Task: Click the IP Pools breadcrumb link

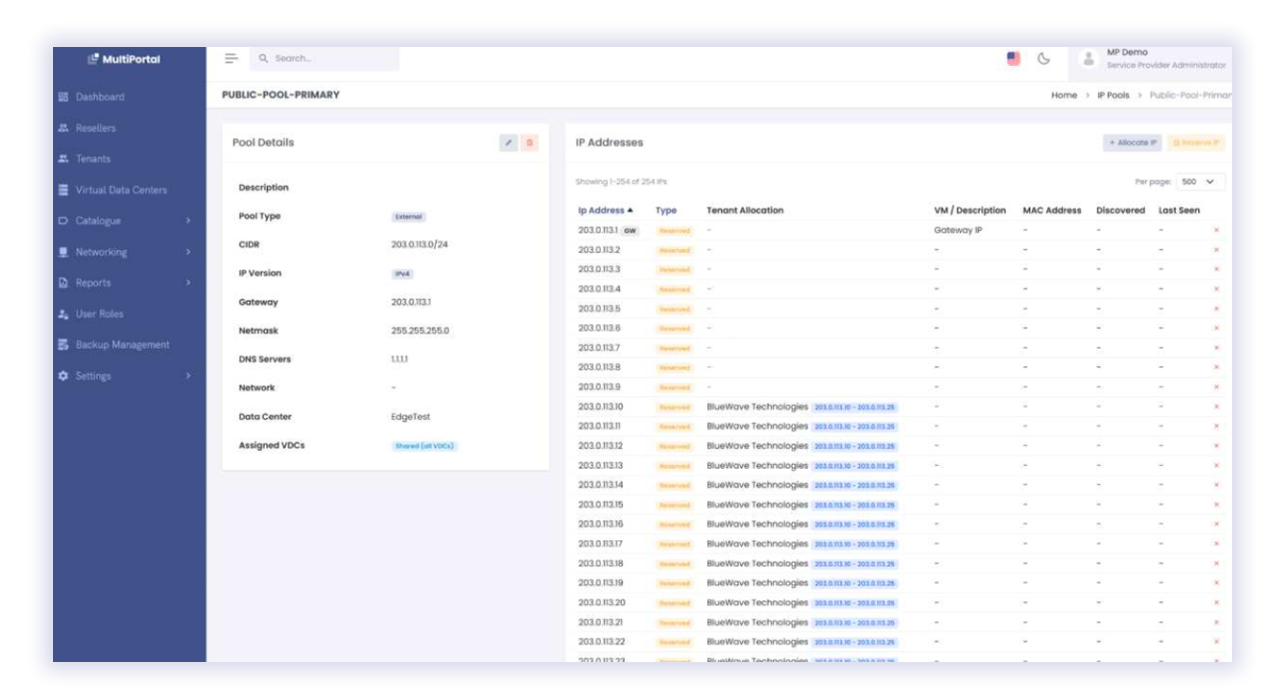Action: [x=1113, y=95]
